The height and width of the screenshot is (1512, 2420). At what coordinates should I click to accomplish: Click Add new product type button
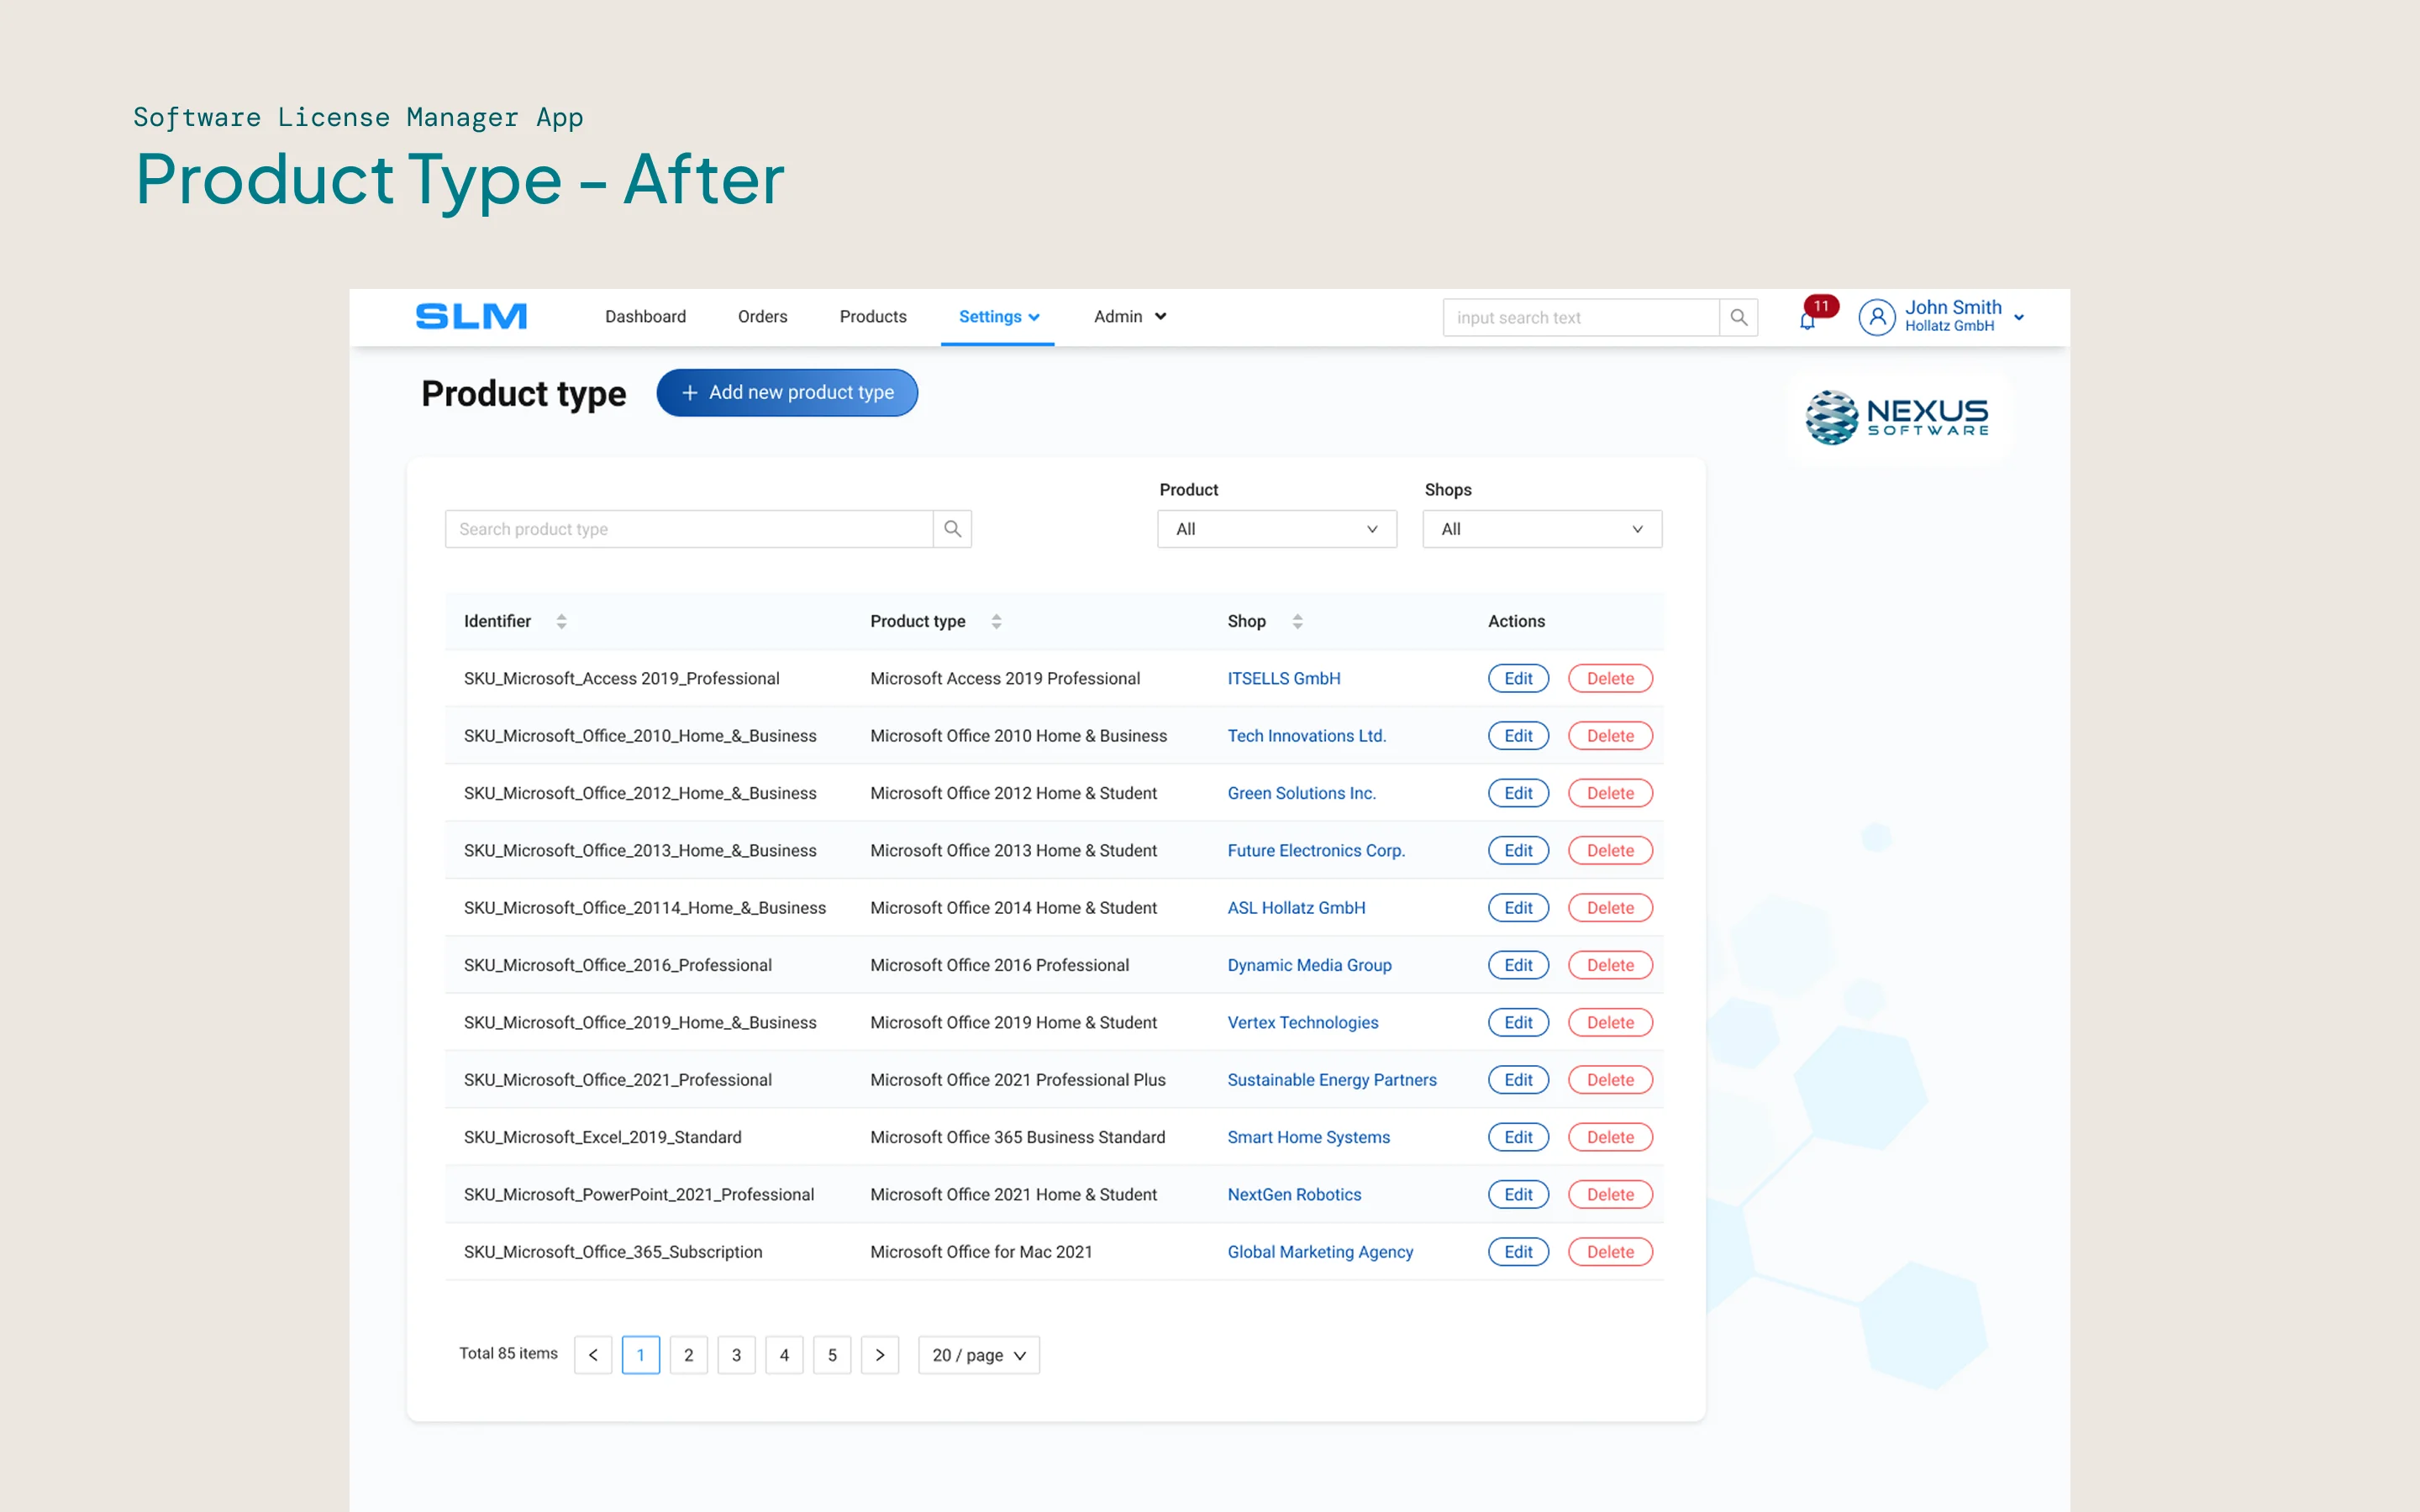[787, 393]
